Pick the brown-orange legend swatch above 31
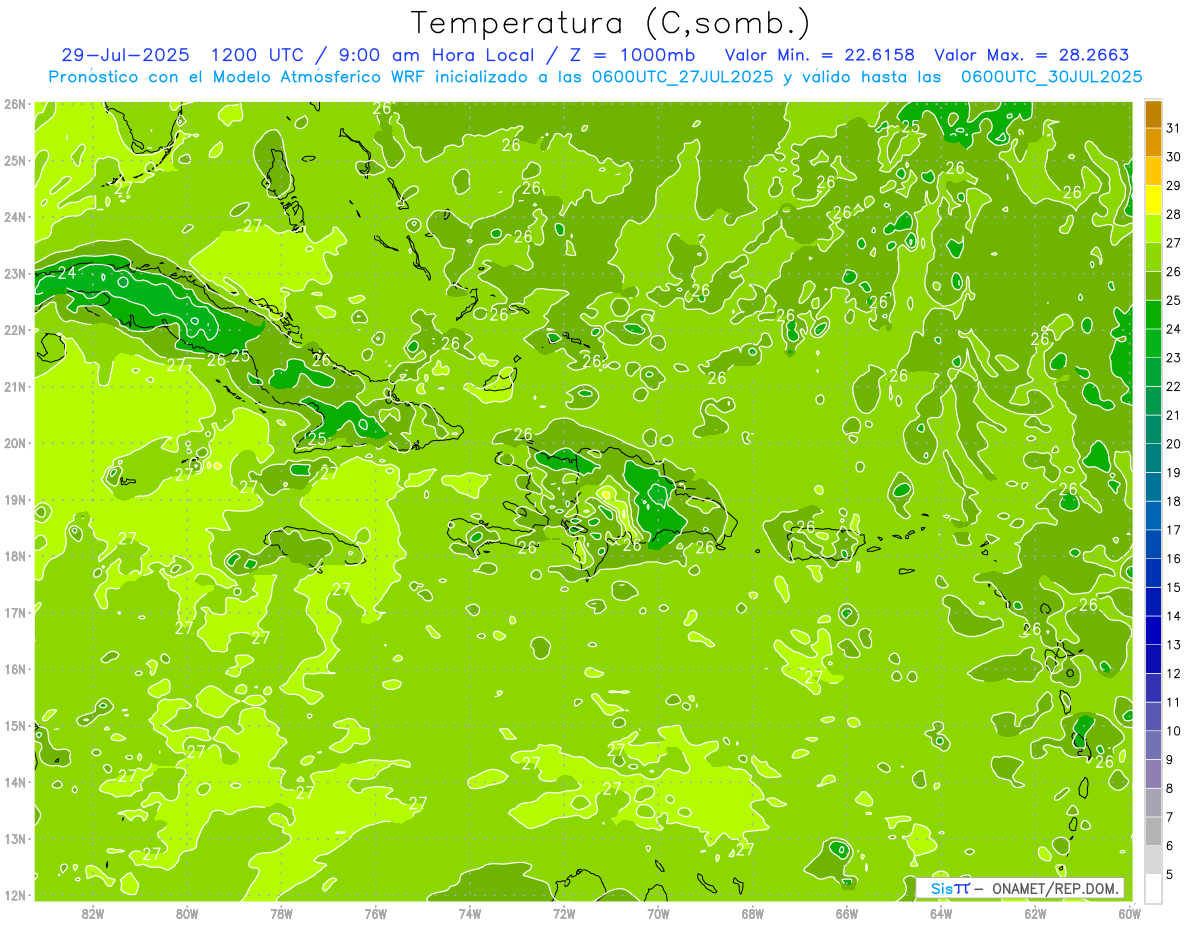The image size is (1200, 927). point(1153,114)
